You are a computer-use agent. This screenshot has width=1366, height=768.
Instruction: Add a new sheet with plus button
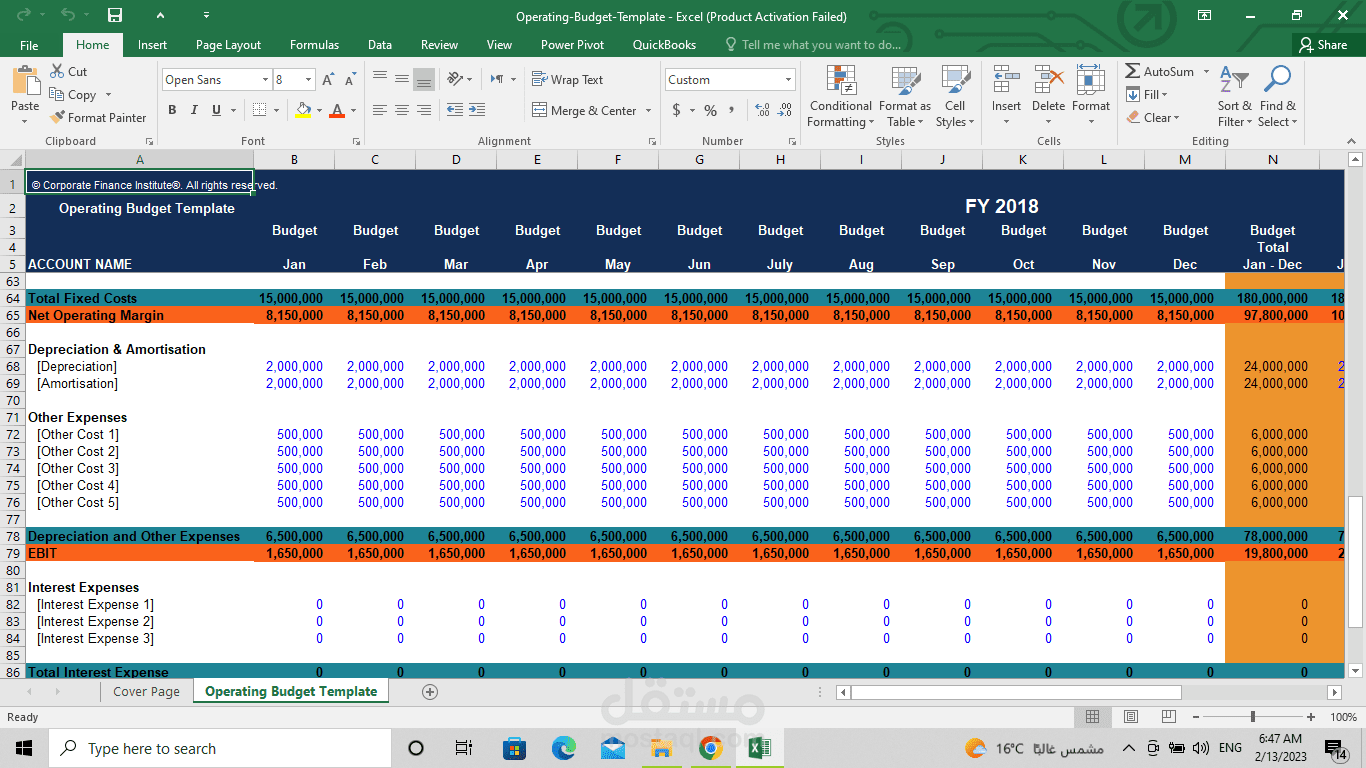[430, 692]
